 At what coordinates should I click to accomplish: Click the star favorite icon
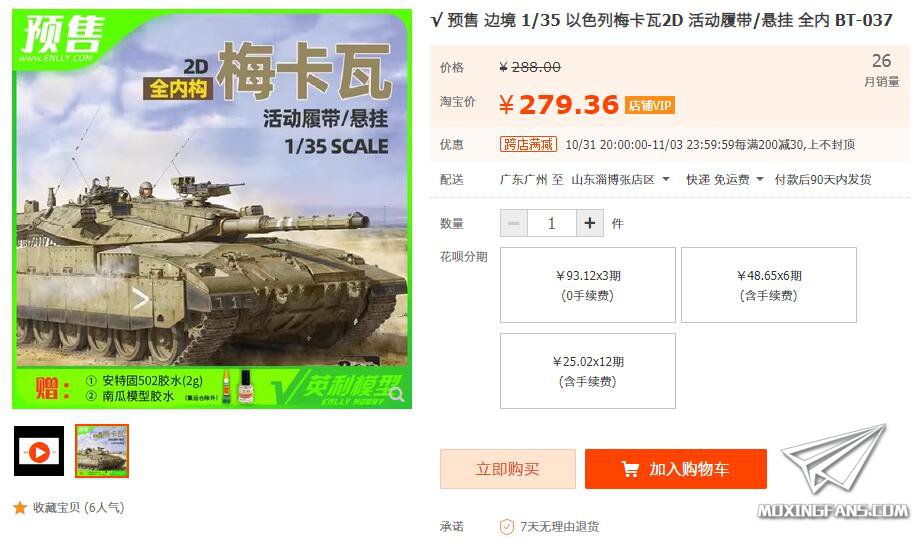(20, 507)
